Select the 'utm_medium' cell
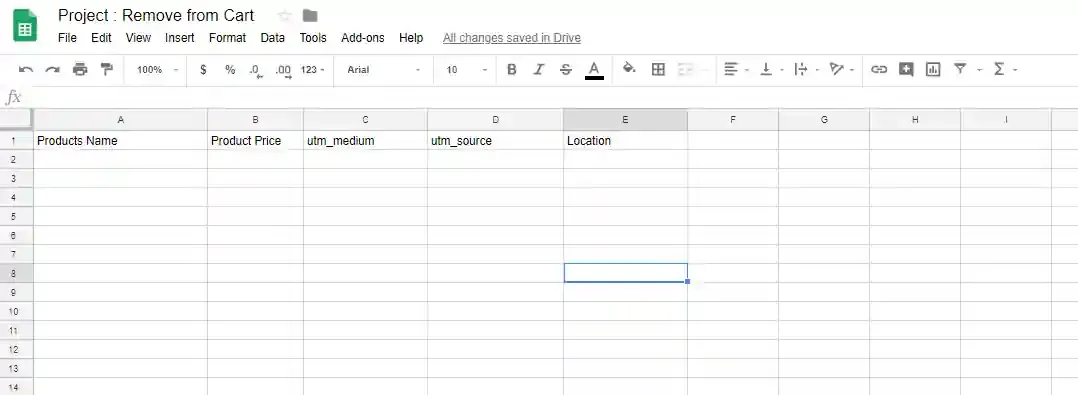Screen dimensions: 1078x395 coord(365,140)
